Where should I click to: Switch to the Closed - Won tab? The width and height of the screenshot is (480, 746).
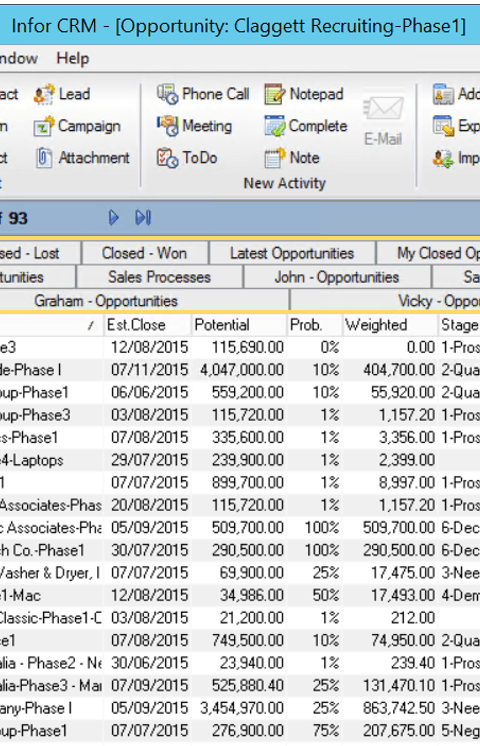click(145, 253)
